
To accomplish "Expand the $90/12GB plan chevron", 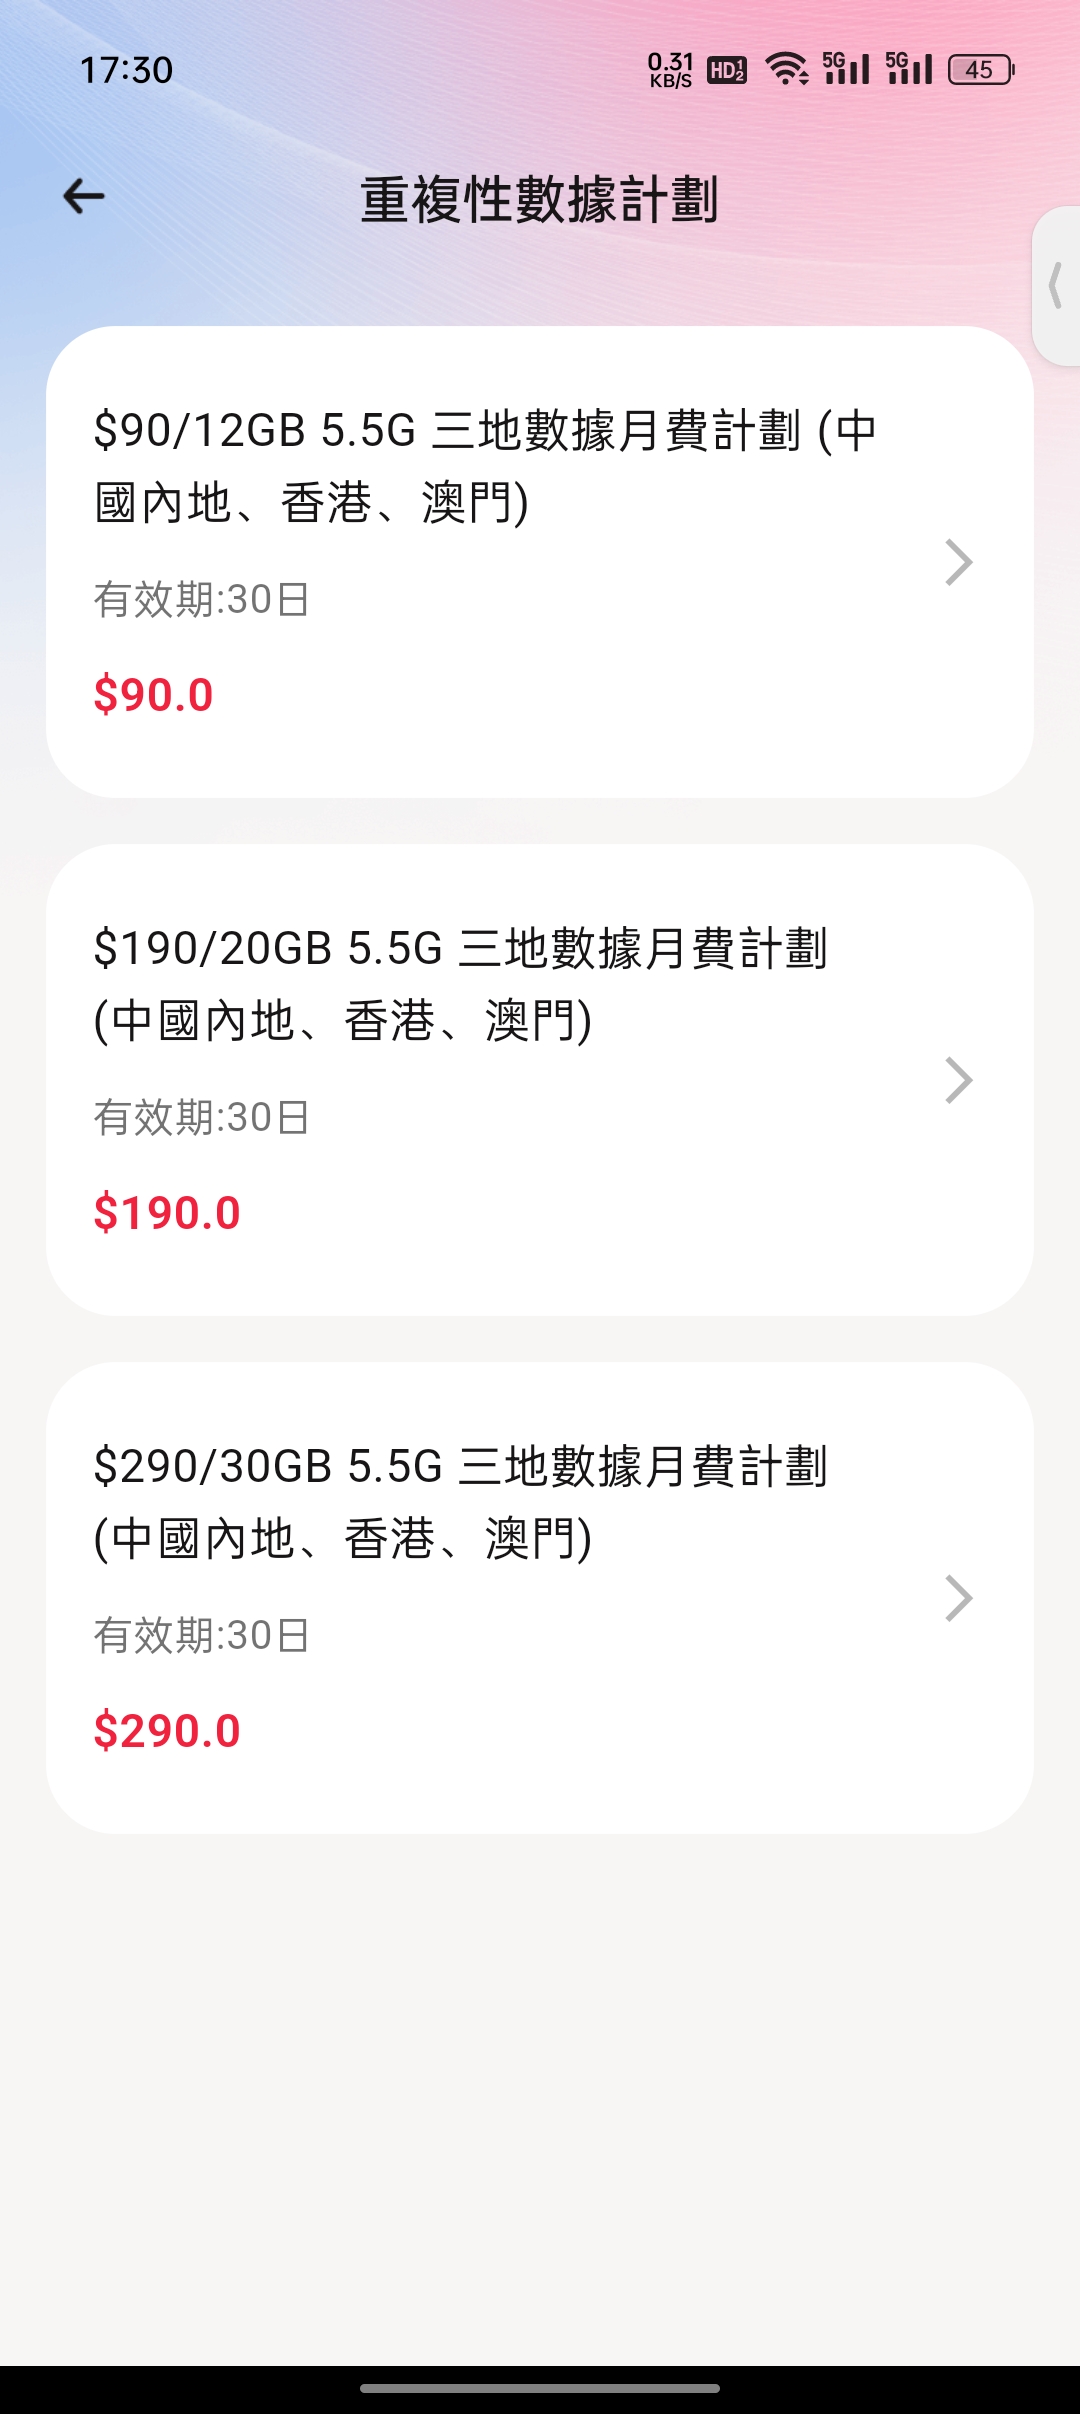I will tap(958, 562).
